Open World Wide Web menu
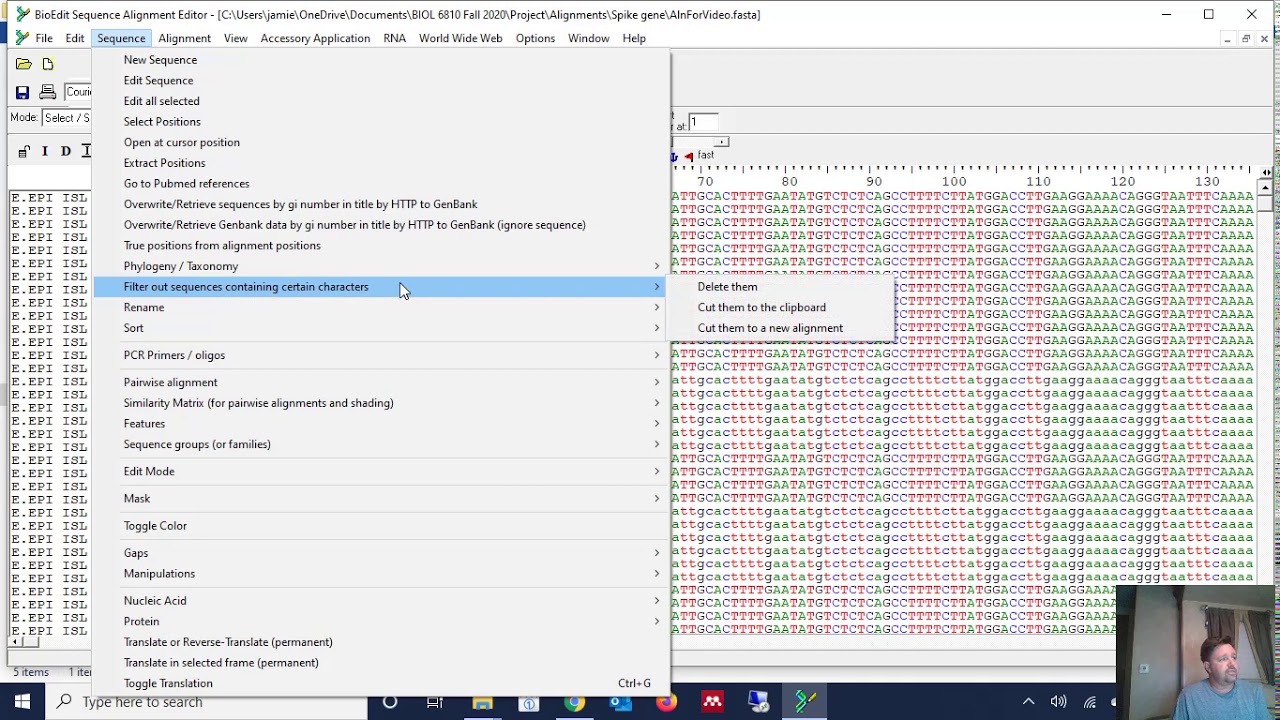 coord(460,38)
